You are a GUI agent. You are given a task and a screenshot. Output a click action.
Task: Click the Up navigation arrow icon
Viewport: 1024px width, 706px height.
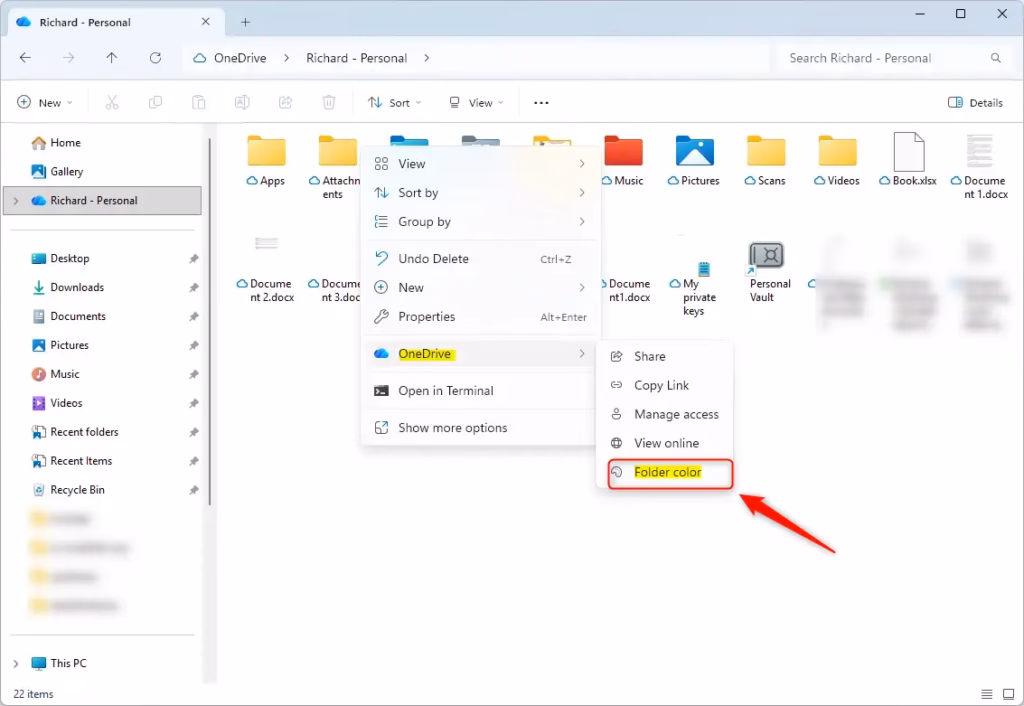(112, 58)
